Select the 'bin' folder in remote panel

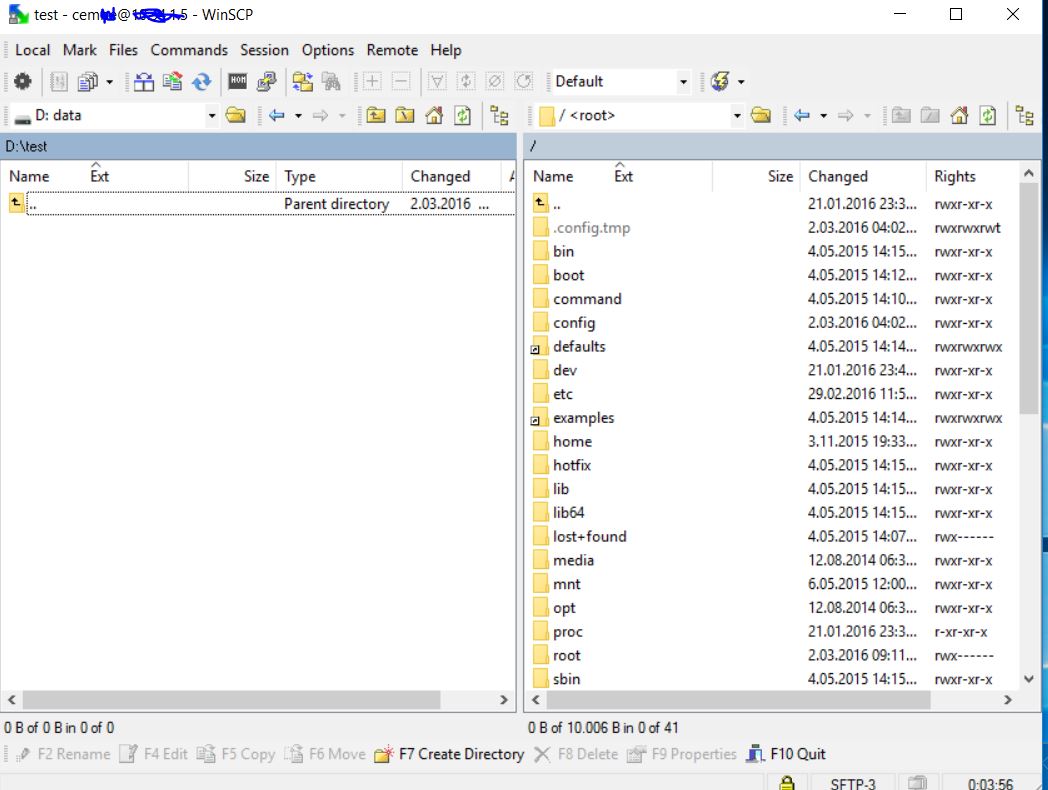point(563,252)
